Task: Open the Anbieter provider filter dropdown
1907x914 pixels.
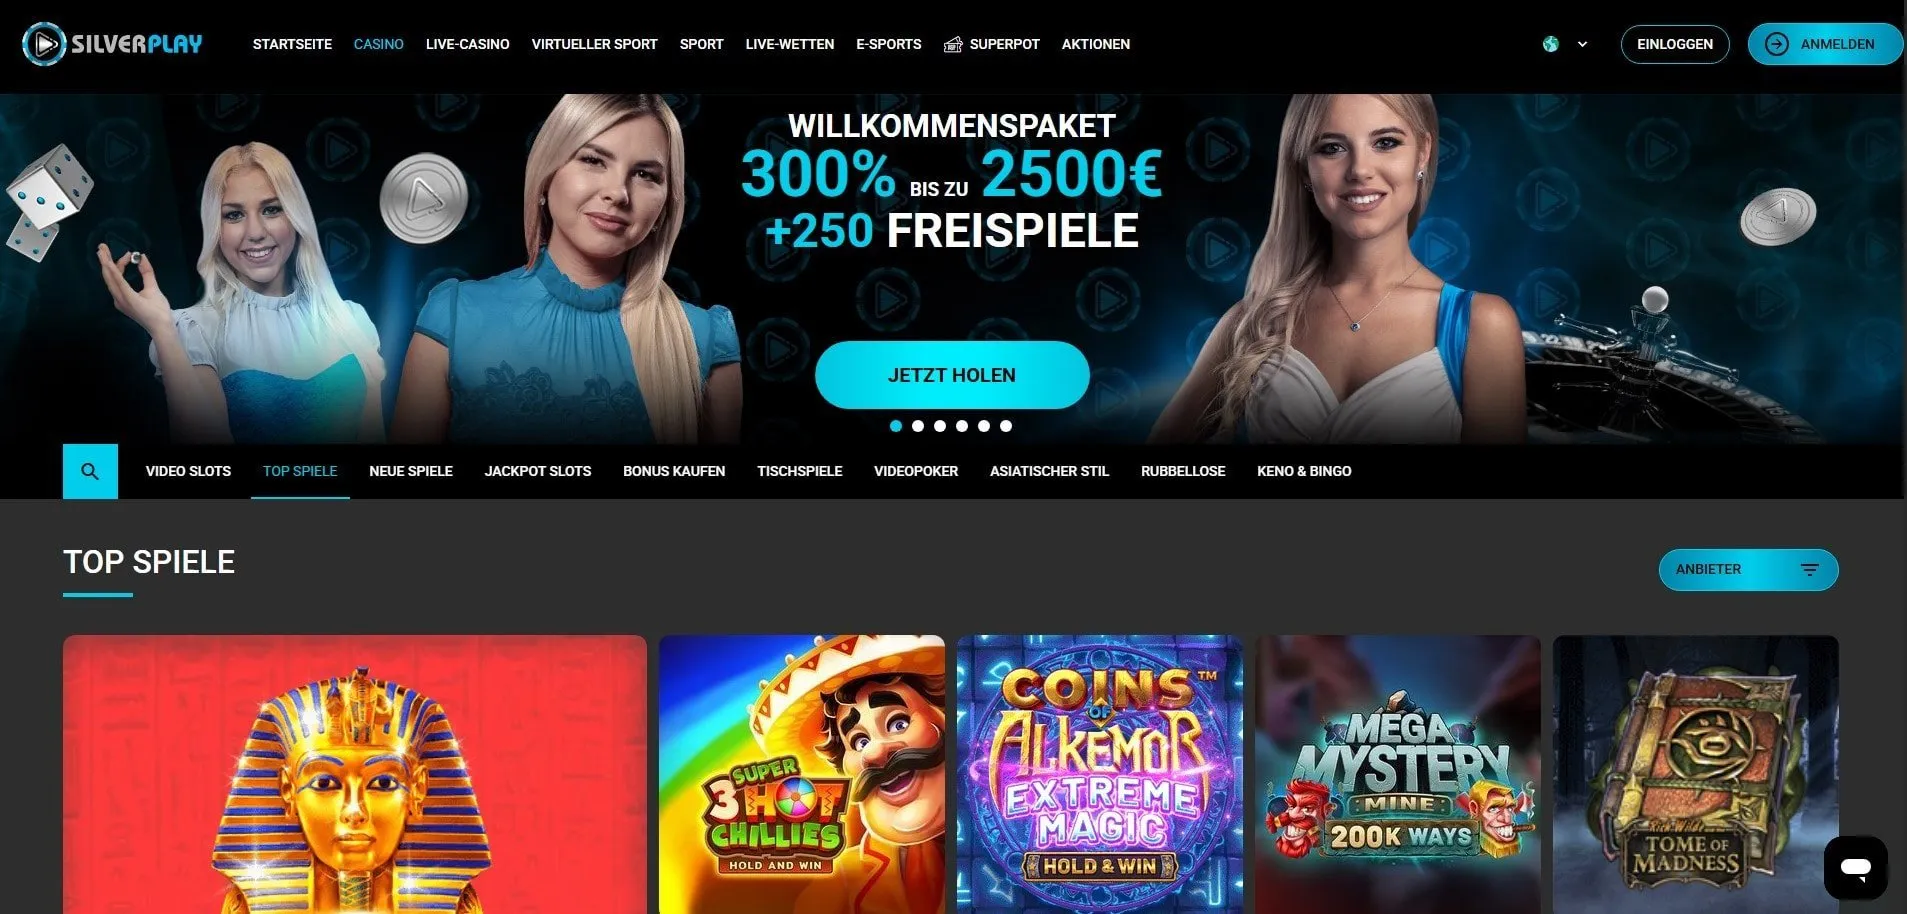Action: coord(1748,570)
